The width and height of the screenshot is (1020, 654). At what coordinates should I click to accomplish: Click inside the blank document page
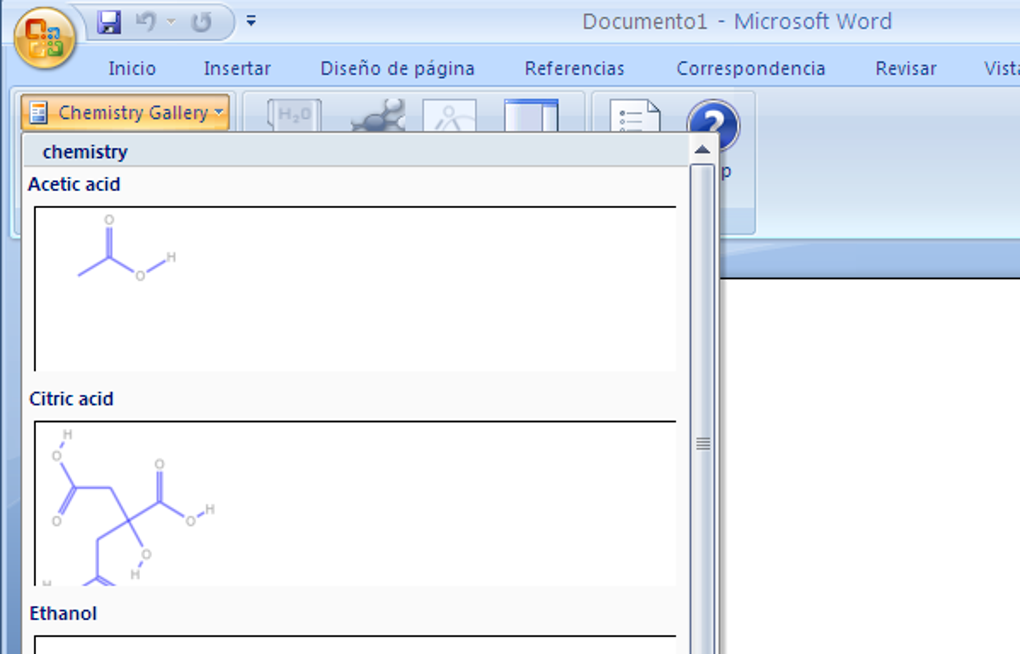click(x=870, y=466)
